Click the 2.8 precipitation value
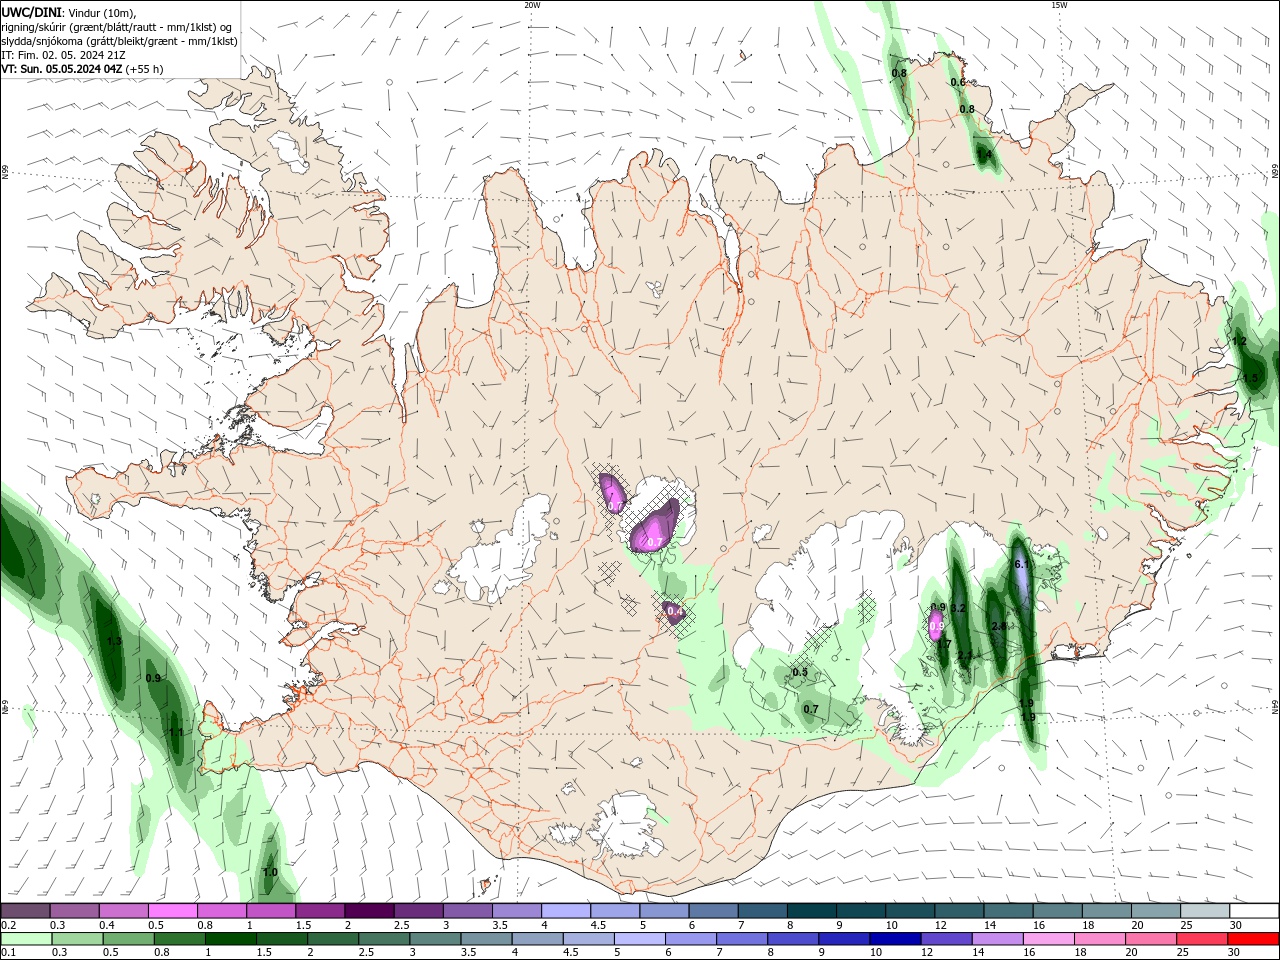The image size is (1280, 960). pos(999,626)
